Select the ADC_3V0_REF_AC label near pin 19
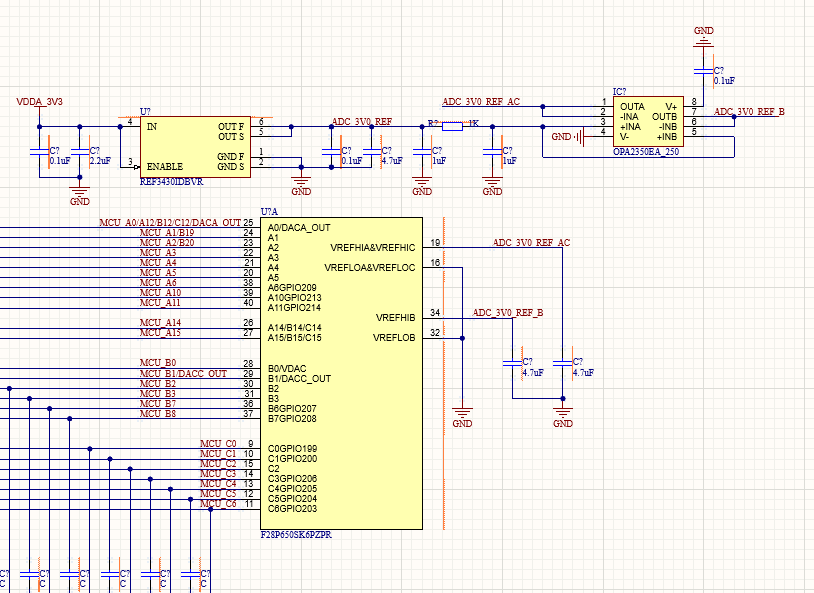 tap(531, 242)
